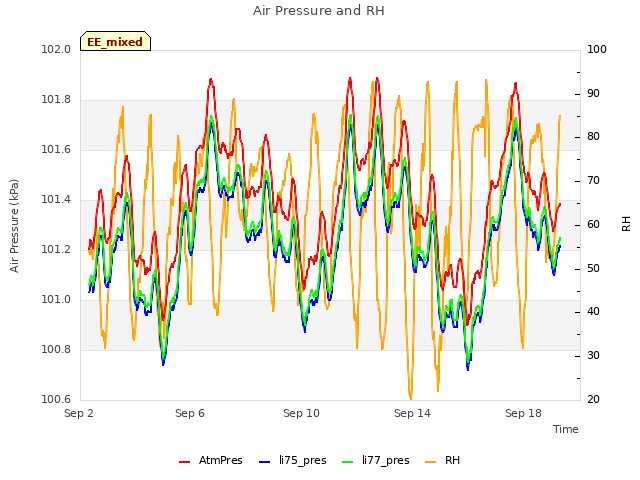Viewport: 640px width, 480px height.
Task: Click the Air Pressure (kPa) axis label
Action: tap(14, 226)
